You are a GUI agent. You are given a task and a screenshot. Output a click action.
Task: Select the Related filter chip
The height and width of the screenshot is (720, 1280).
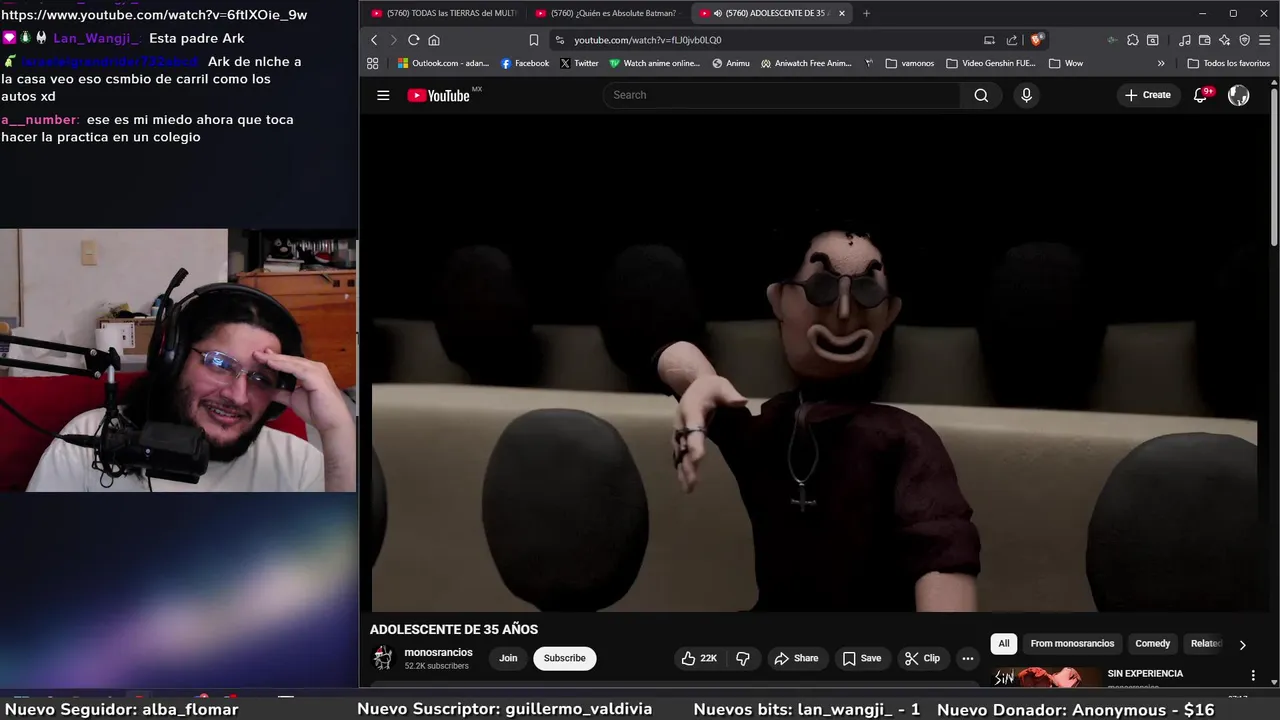1206,644
